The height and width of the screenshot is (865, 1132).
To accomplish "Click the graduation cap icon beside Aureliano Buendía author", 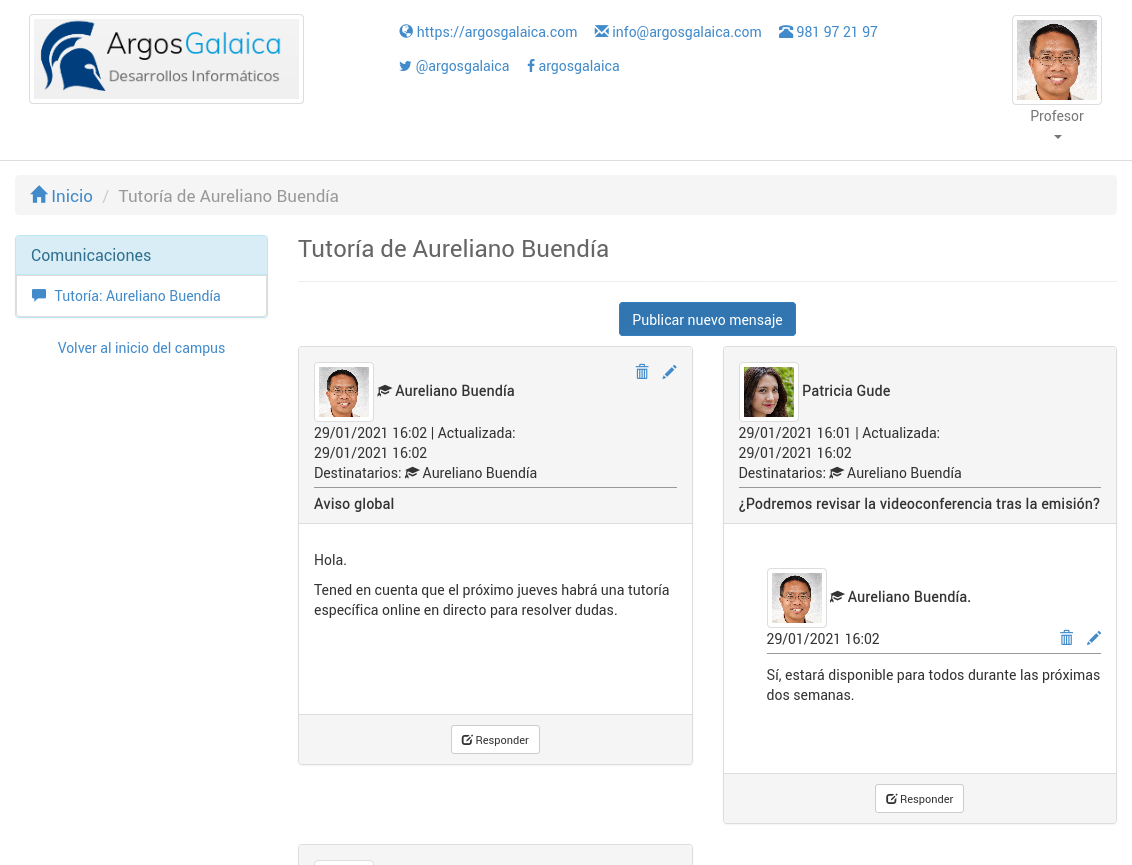I will coord(385,391).
